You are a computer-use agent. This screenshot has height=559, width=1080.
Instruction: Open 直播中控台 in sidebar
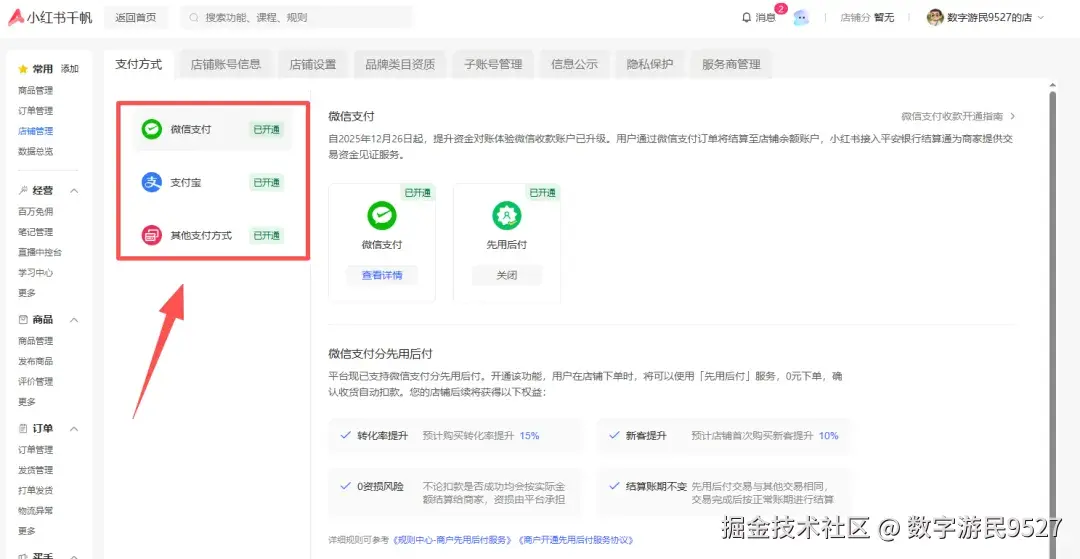(x=40, y=253)
